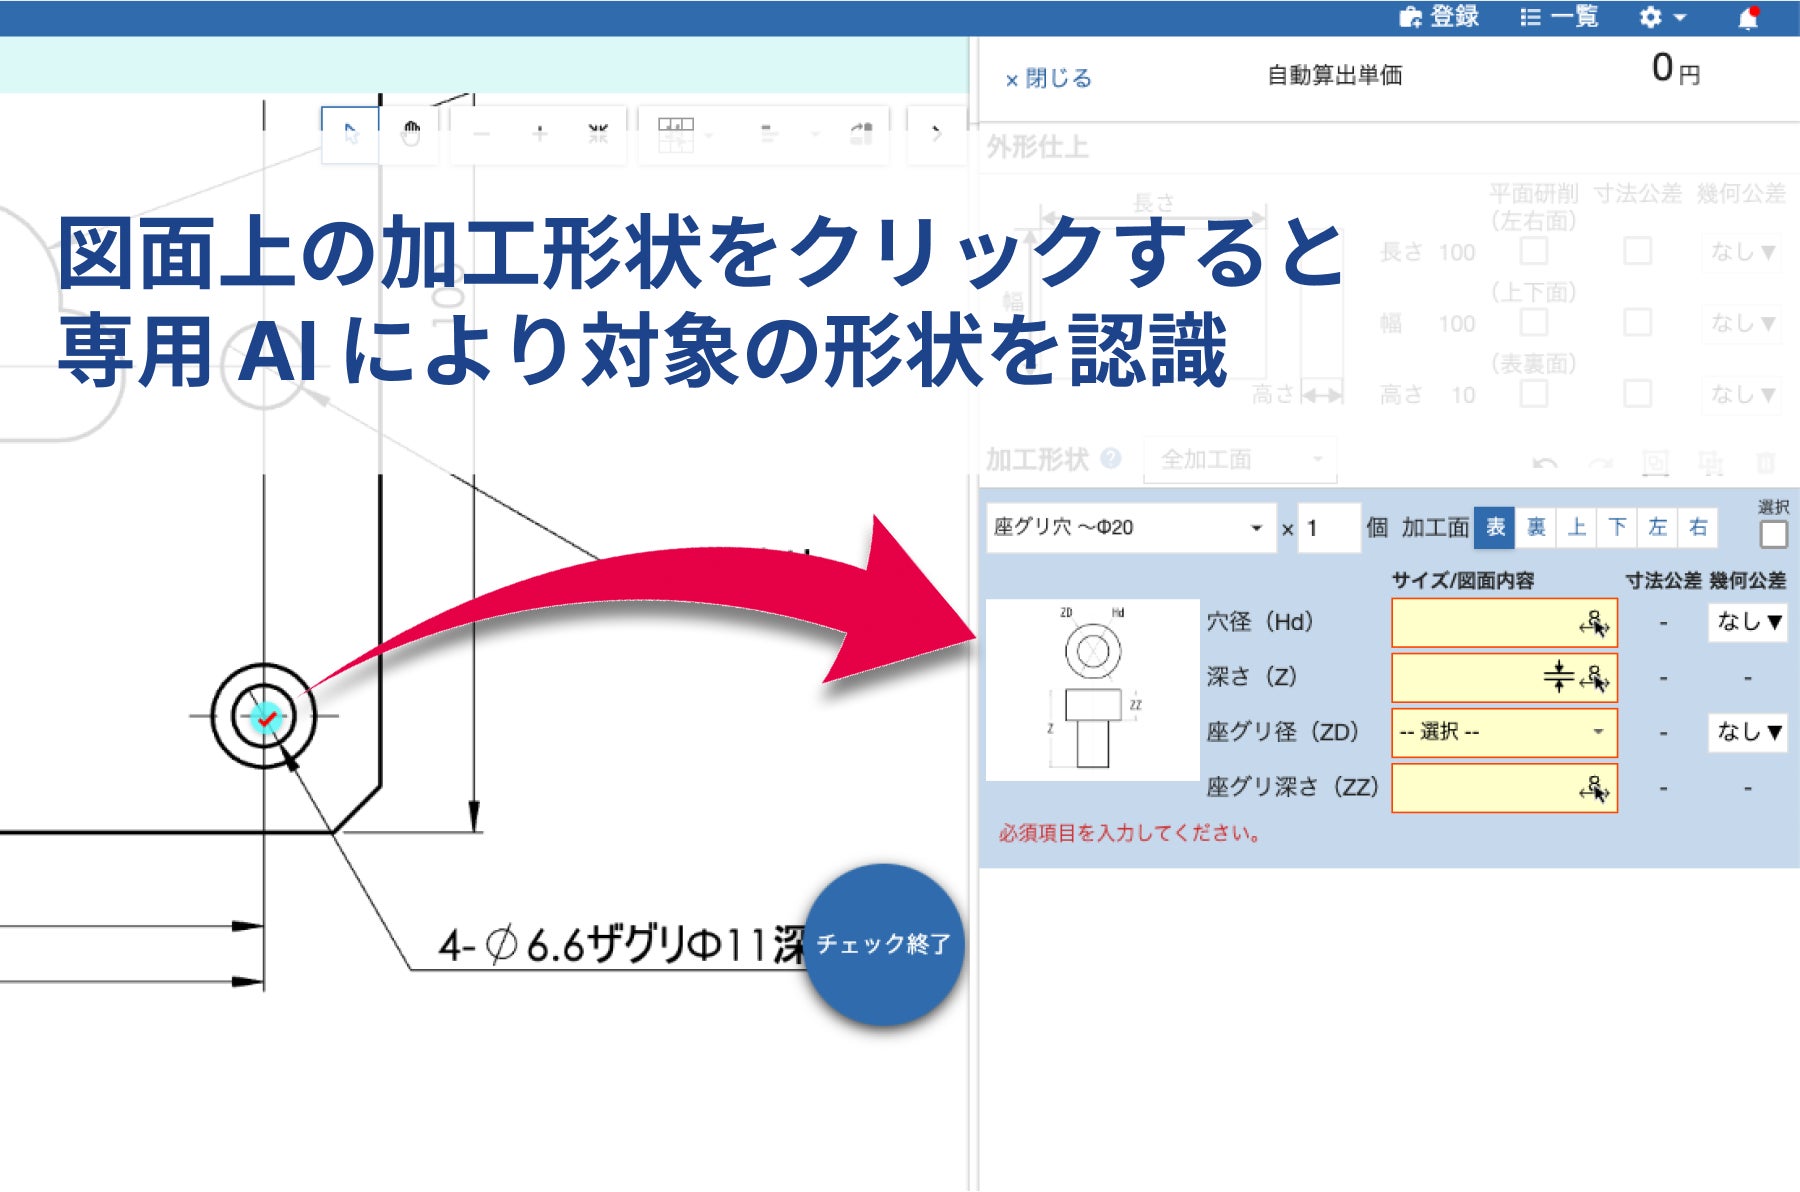
Task: Tick 寸法公差 checkbox for 長さ row
Action: pos(1637,250)
